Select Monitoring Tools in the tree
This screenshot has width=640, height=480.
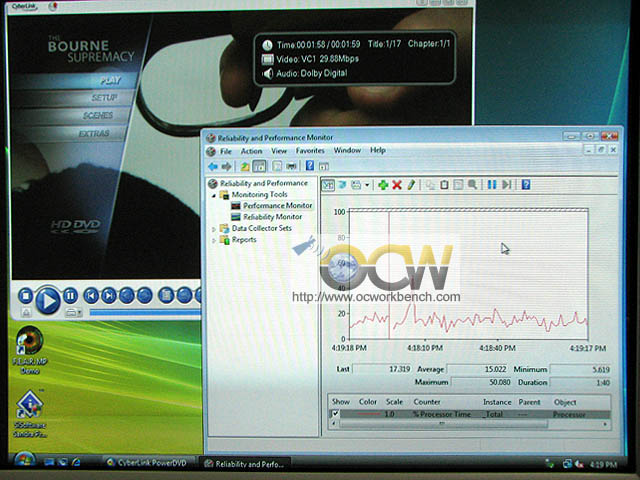click(259, 195)
